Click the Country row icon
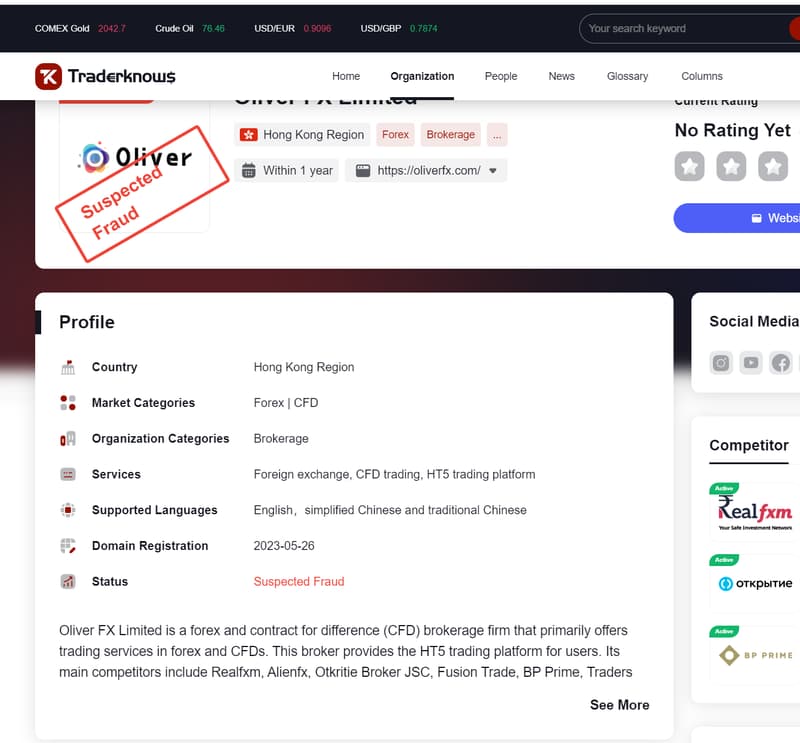This screenshot has height=743, width=800. 68,367
